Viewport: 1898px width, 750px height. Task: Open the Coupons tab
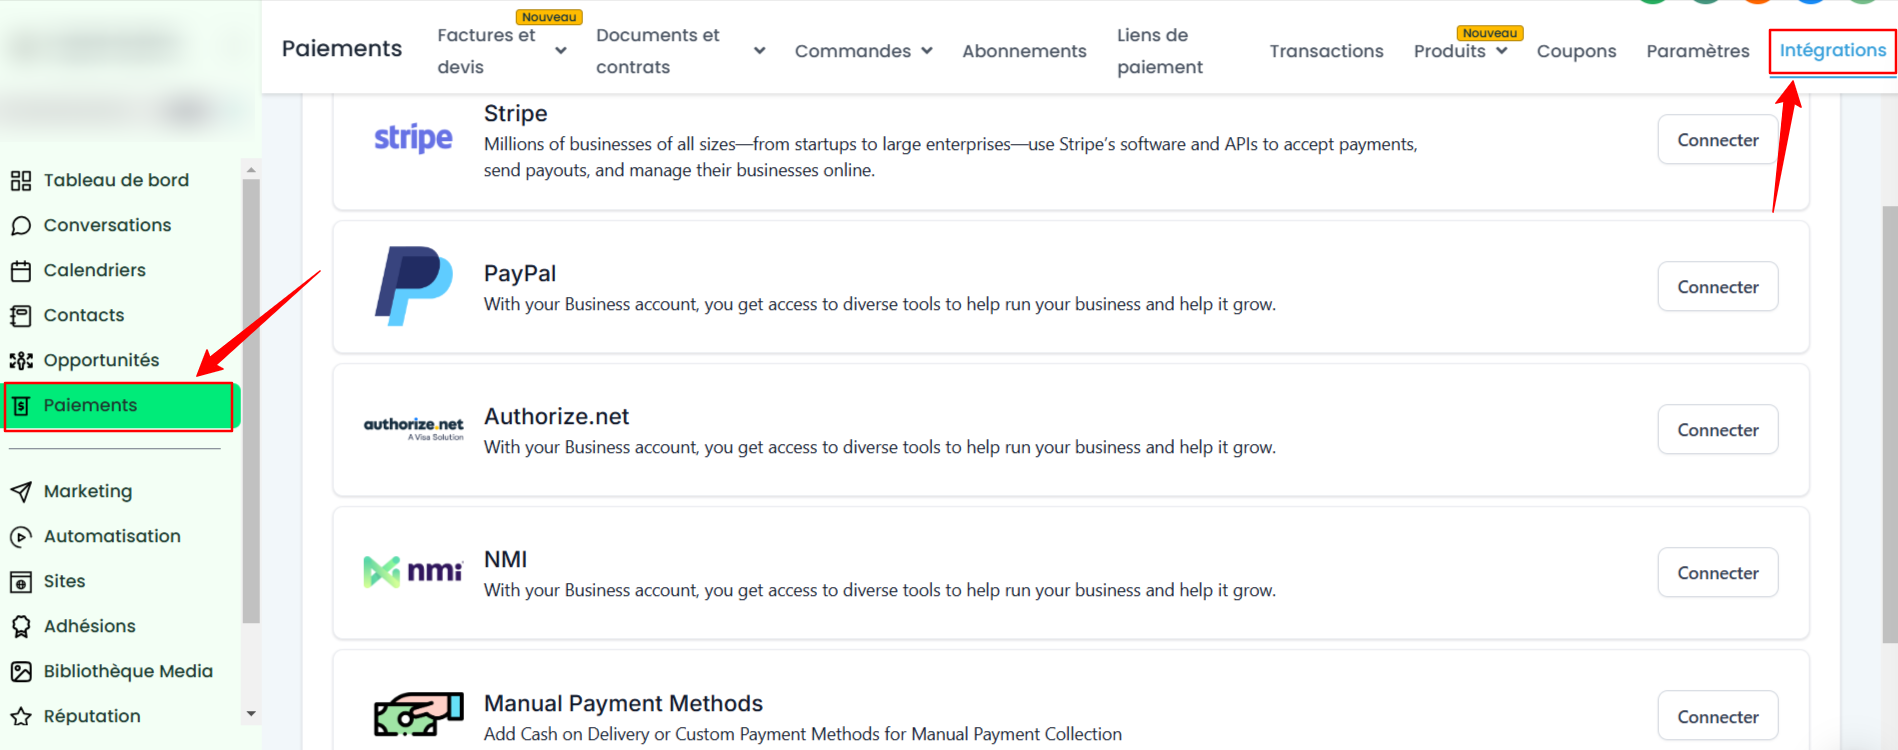(x=1576, y=51)
